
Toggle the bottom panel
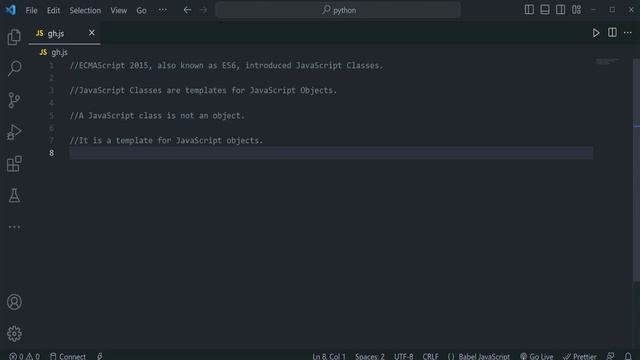pyautogui.click(x=544, y=10)
